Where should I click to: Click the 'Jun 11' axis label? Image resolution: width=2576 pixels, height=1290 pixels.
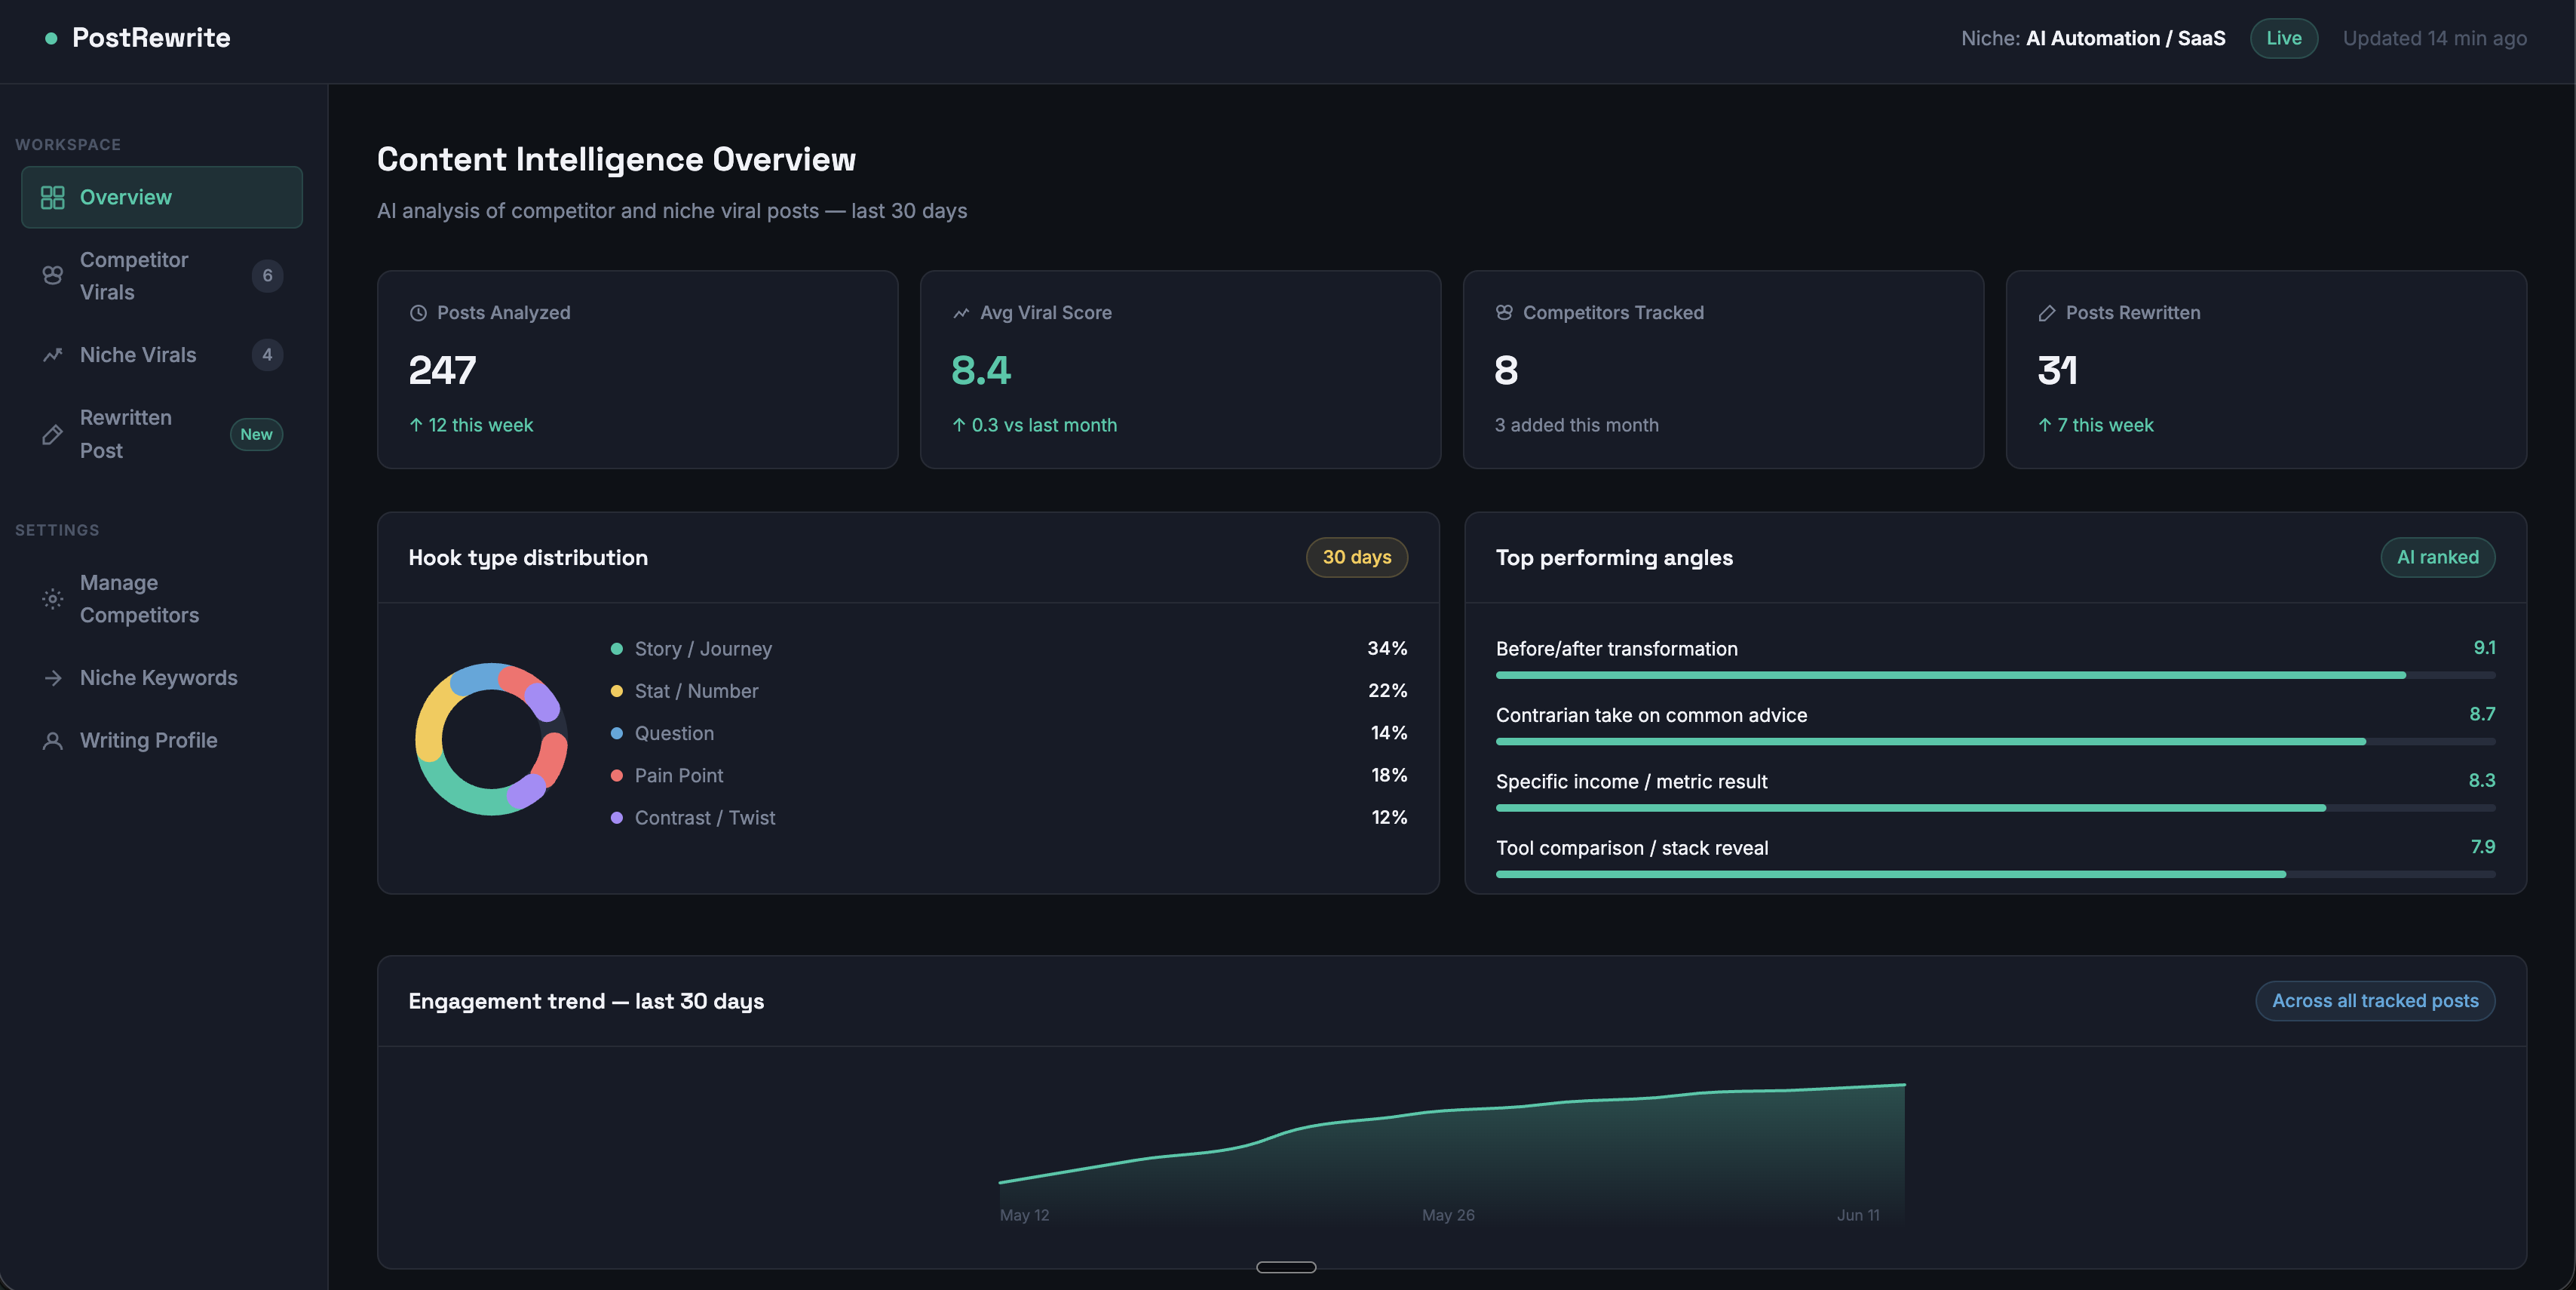tap(1858, 1215)
